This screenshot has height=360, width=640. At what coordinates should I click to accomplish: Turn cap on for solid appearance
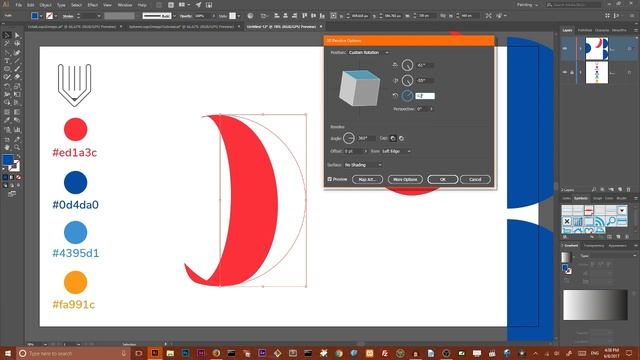393,138
